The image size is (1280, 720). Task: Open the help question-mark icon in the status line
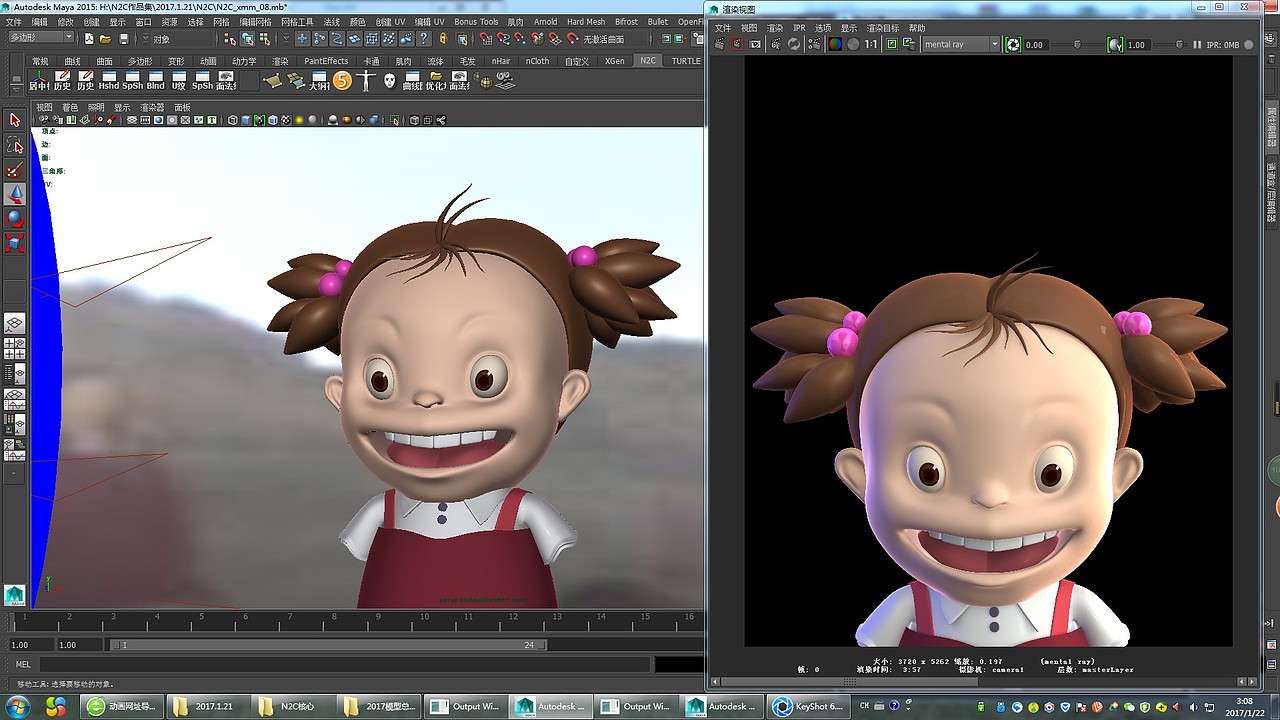(x=424, y=39)
